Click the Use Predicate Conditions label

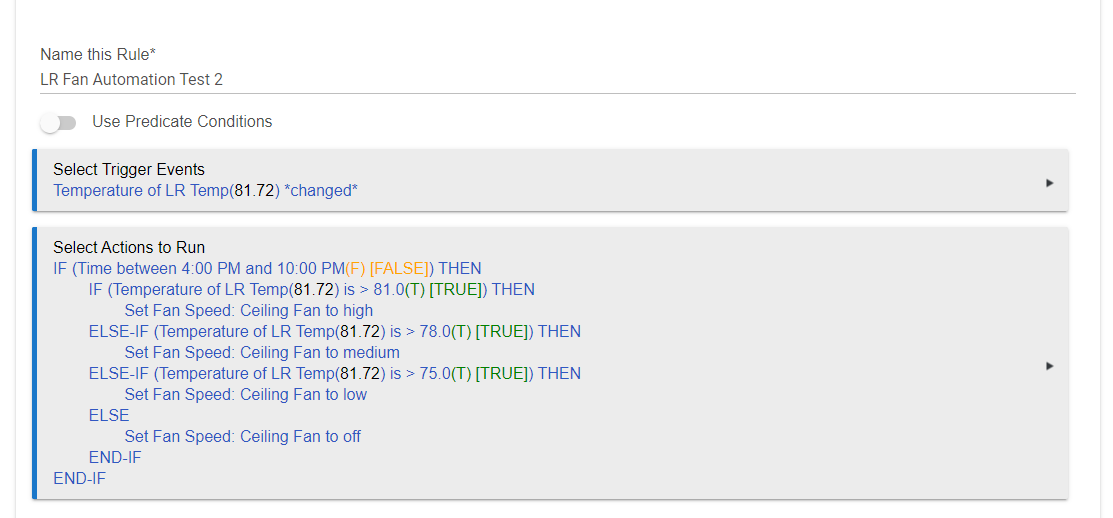[182, 121]
